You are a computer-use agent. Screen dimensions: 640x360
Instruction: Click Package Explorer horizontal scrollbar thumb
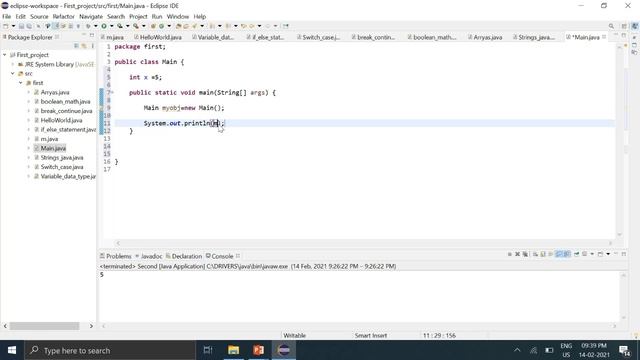pos(44,326)
